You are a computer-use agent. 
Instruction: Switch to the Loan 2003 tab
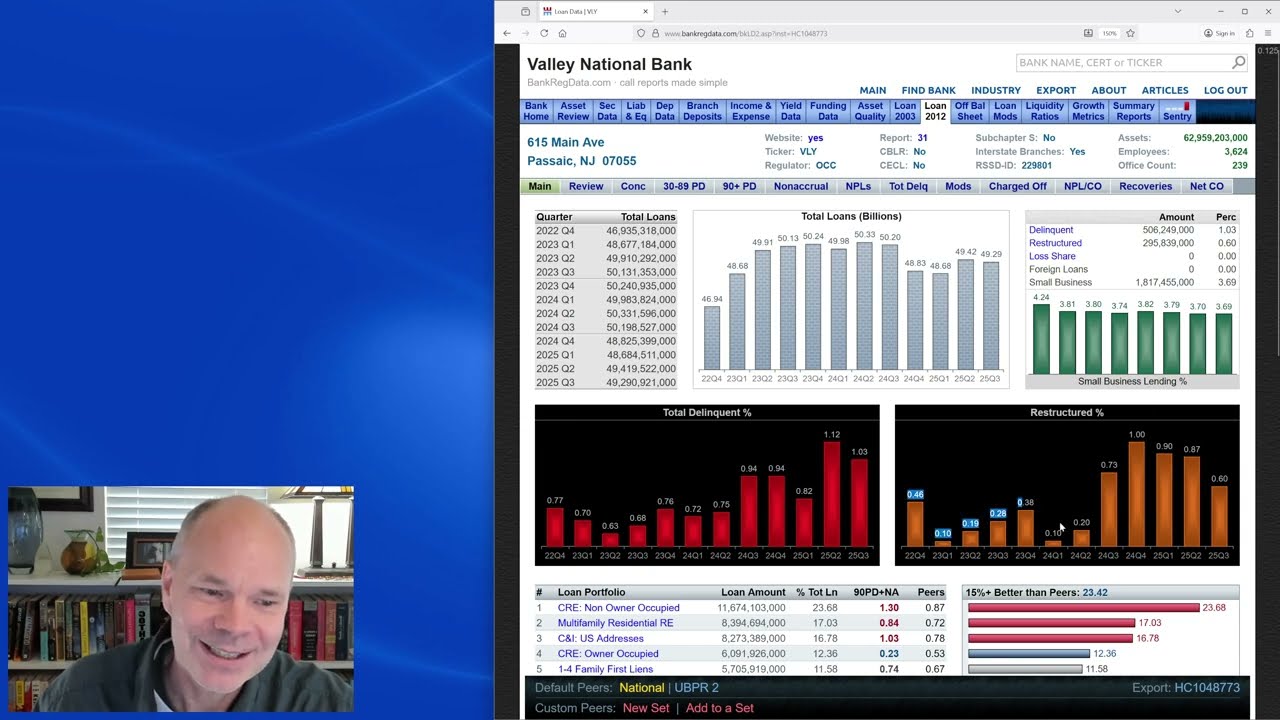(905, 111)
